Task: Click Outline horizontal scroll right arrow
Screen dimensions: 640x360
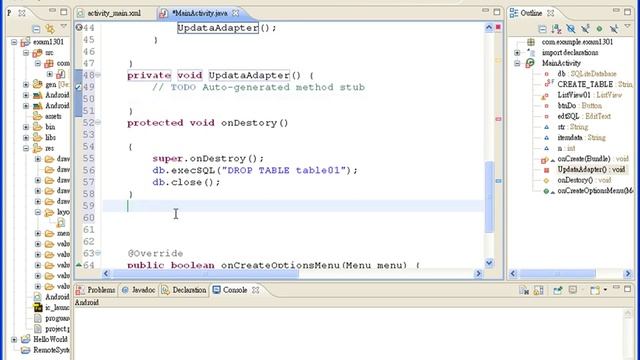Action: point(628,273)
